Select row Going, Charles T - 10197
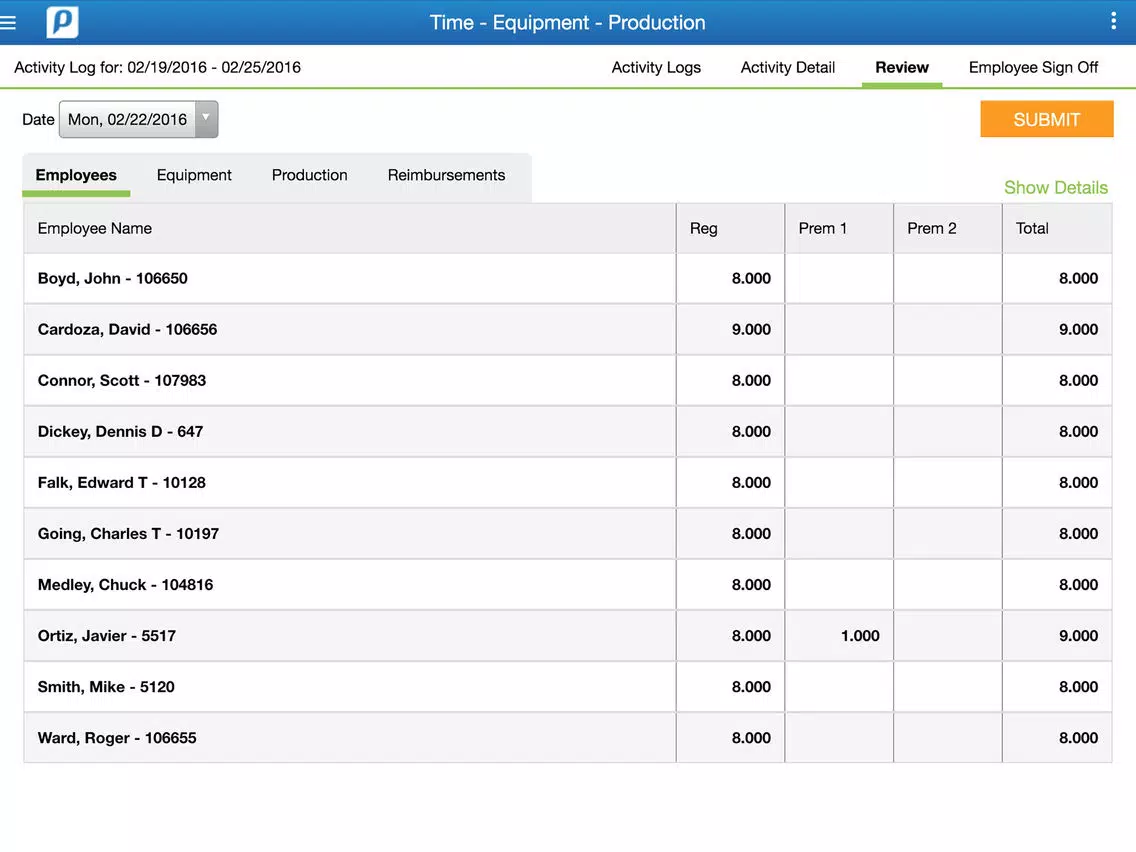Viewport: 1136px width, 852px height. [568, 534]
